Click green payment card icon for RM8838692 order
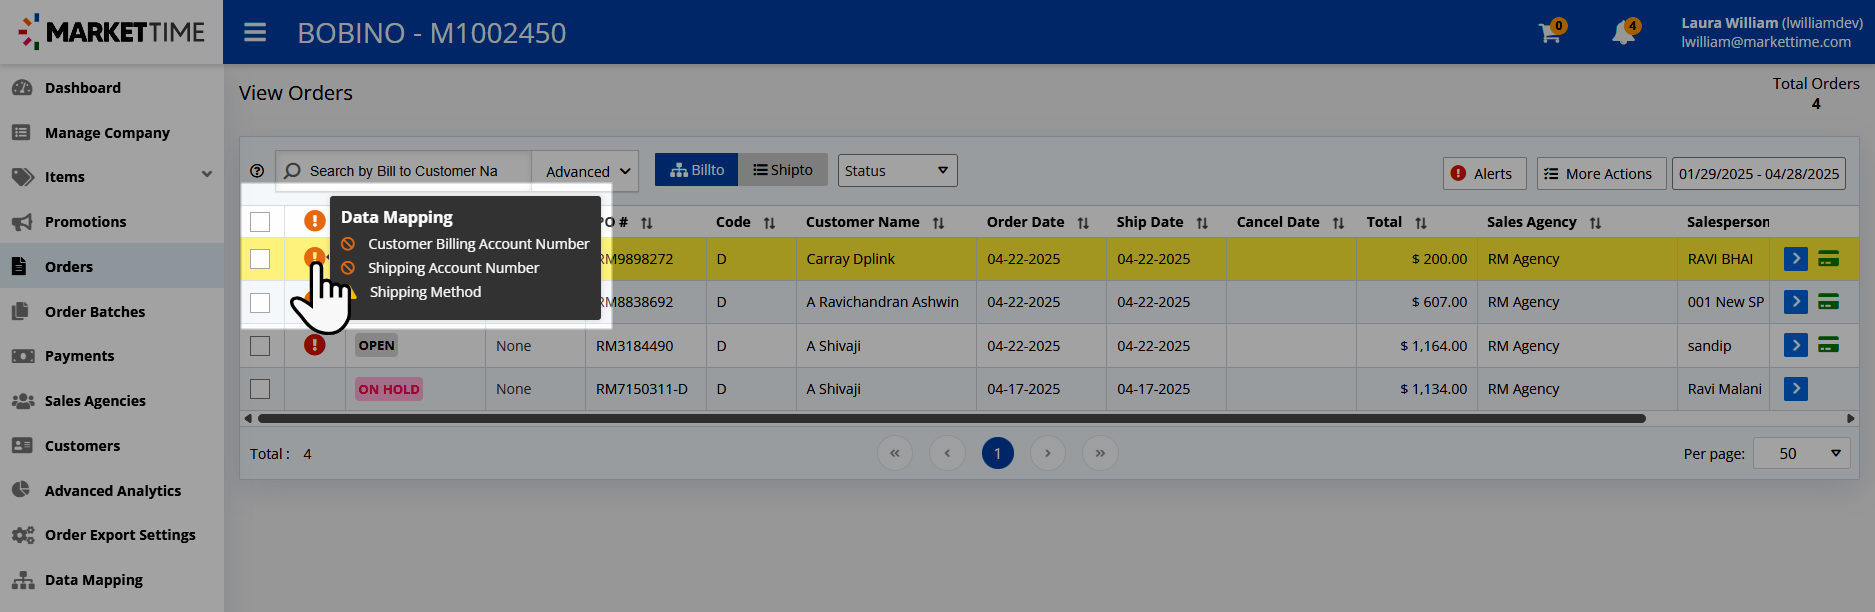This screenshot has height=612, width=1875. tap(1828, 302)
